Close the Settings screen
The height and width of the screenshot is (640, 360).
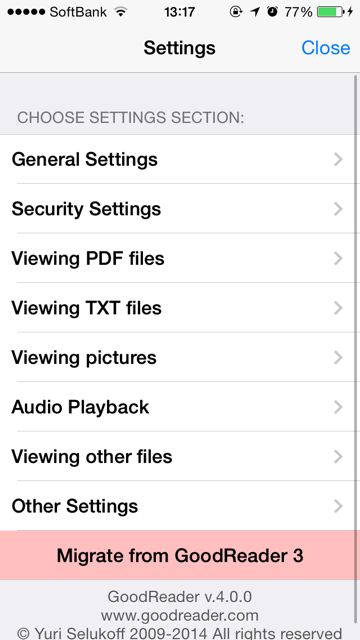(x=326, y=48)
